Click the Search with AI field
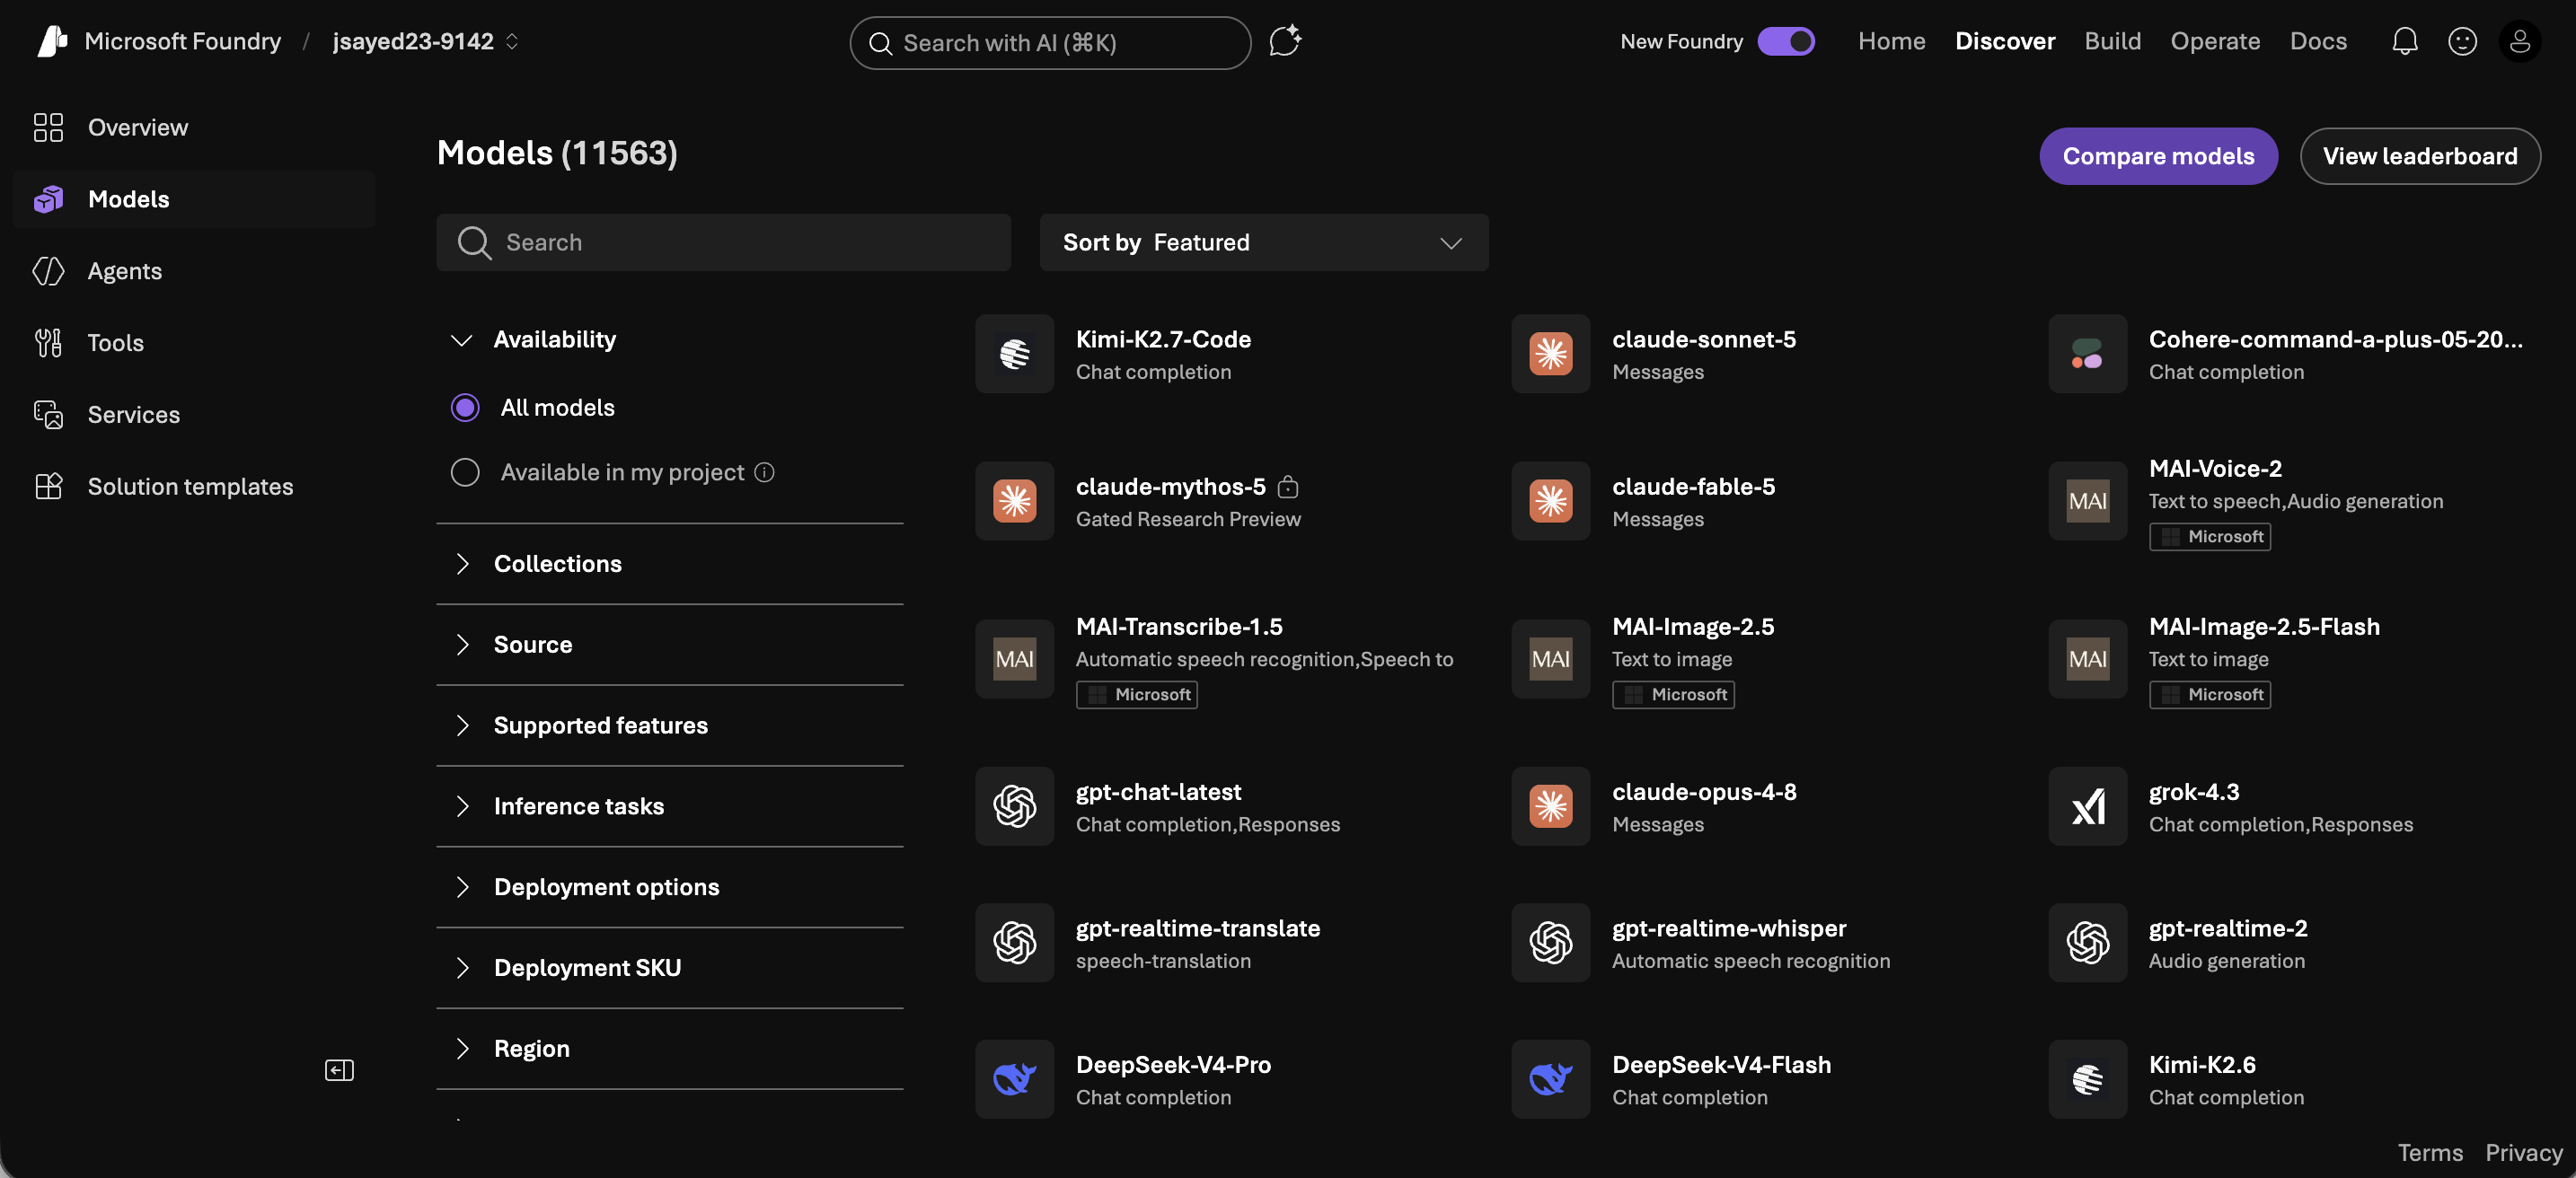Viewport: 2576px width, 1178px height. 1050,43
